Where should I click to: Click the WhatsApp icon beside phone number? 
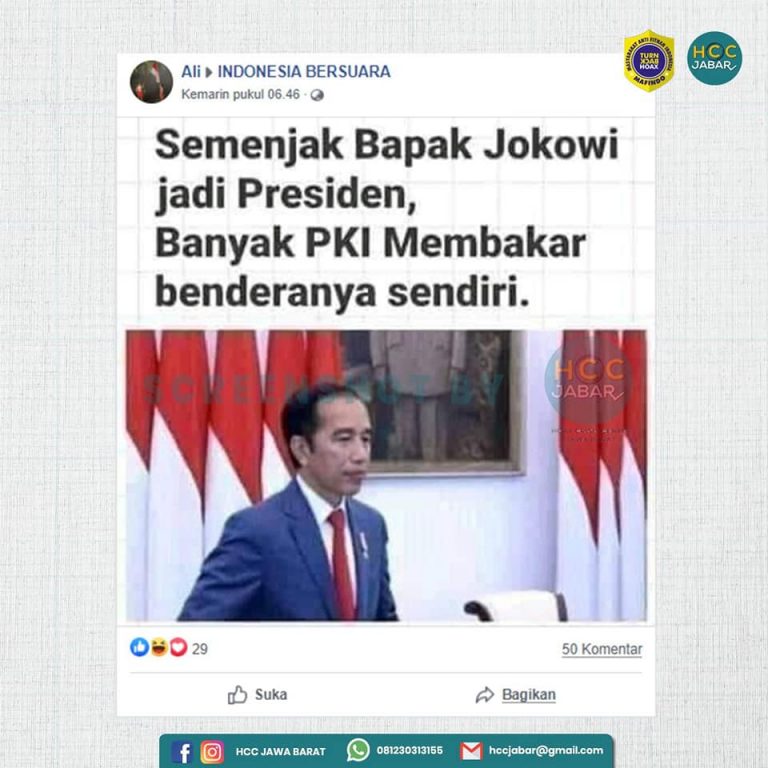coord(358,750)
